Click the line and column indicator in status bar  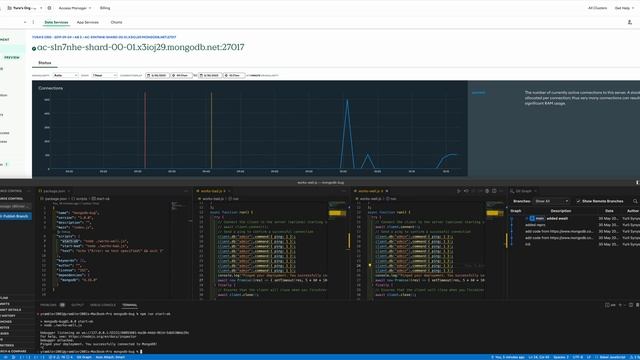pos(539,357)
